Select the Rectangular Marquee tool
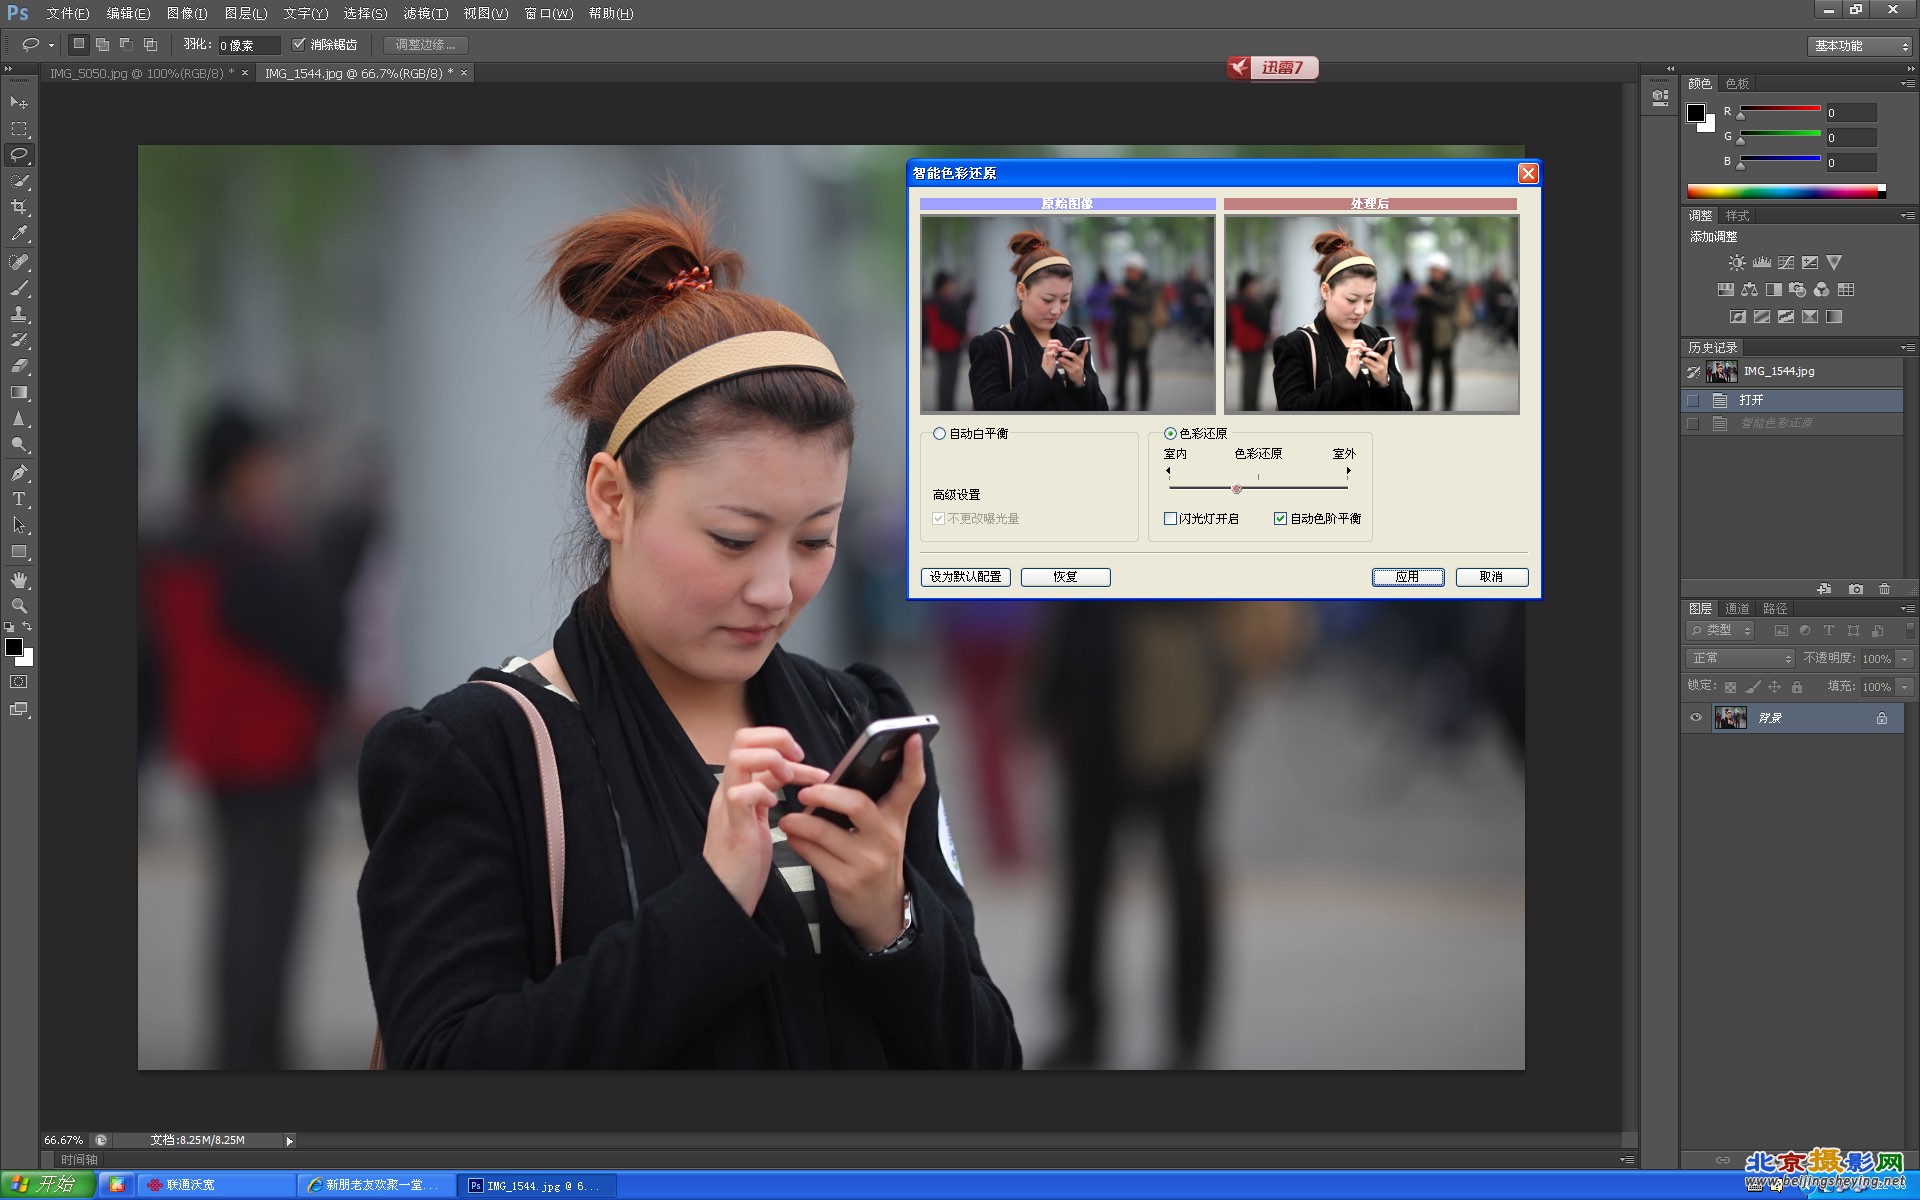This screenshot has height=1200, width=1920. point(19,129)
